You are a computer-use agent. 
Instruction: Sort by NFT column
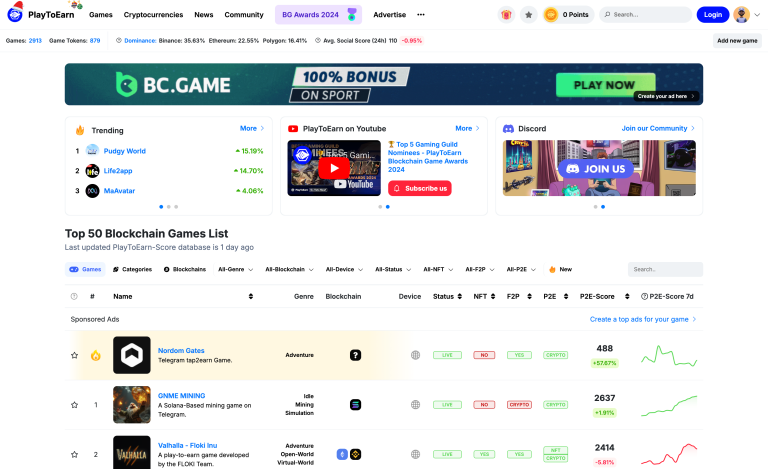[x=493, y=296]
